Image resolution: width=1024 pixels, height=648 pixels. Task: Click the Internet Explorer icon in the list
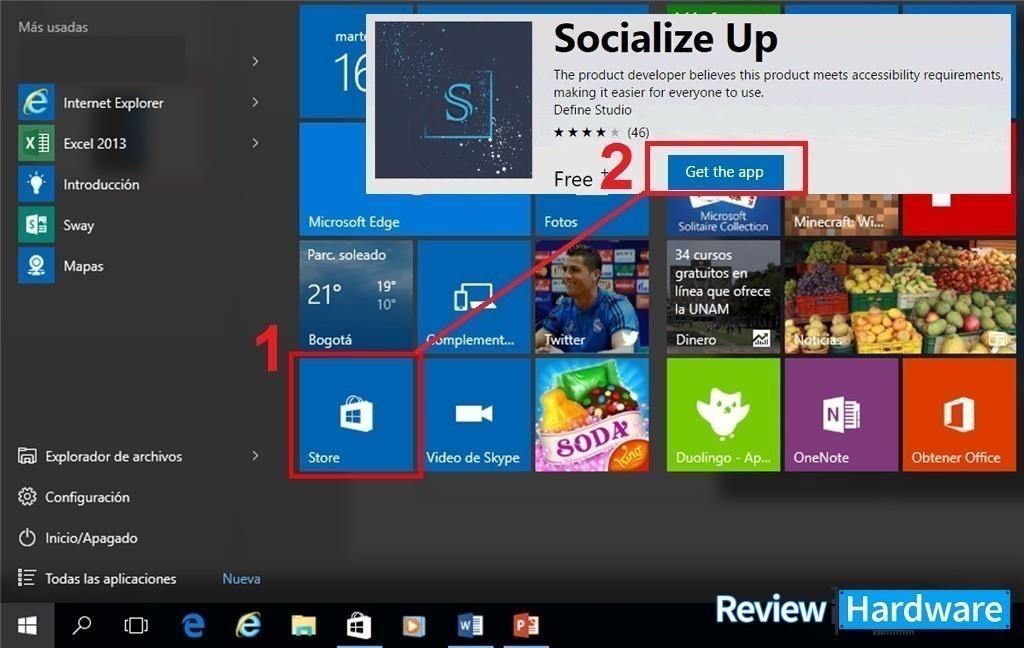tap(36, 103)
